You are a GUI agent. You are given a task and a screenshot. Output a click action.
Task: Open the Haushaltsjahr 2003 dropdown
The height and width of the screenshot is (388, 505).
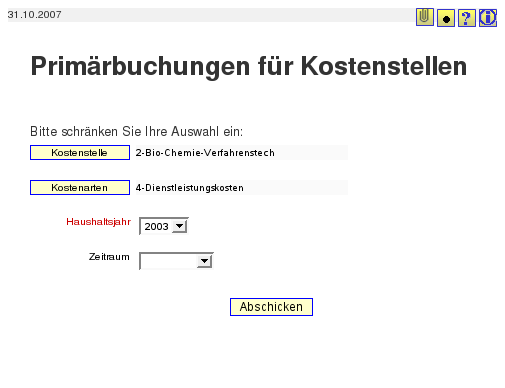[164, 226]
